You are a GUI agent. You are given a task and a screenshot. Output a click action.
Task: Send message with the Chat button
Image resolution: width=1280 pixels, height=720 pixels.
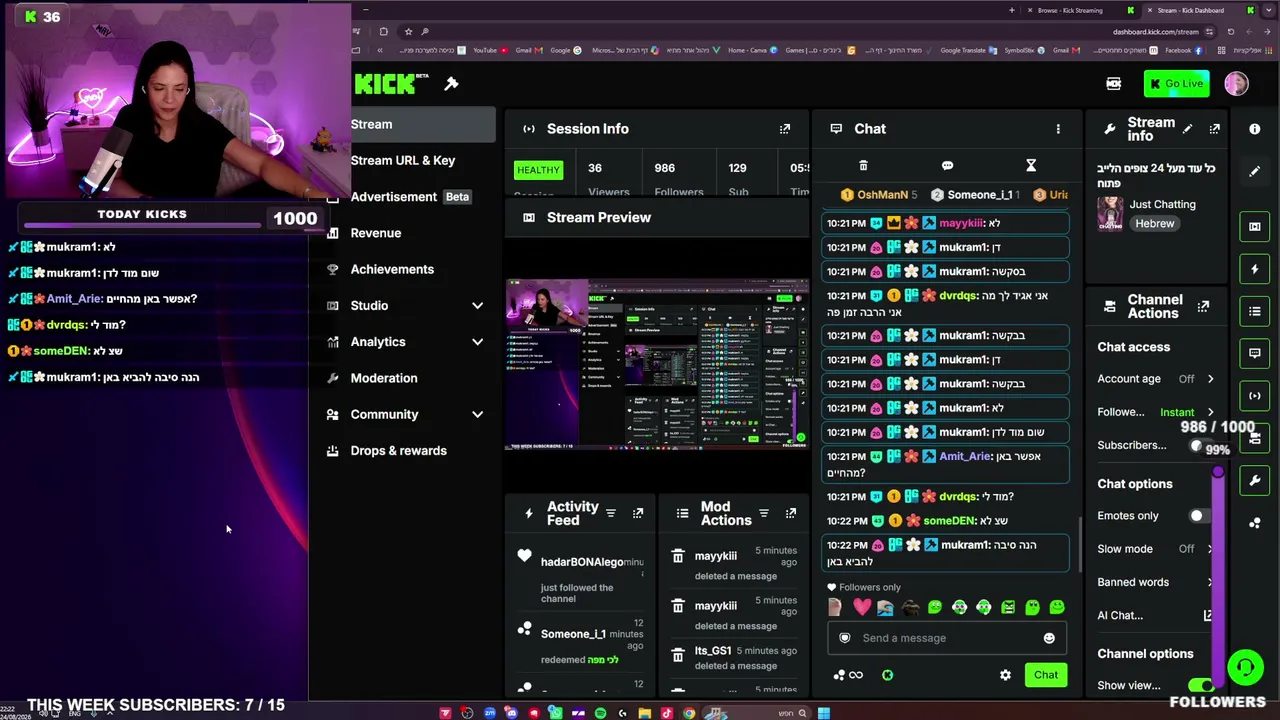[1045, 675]
